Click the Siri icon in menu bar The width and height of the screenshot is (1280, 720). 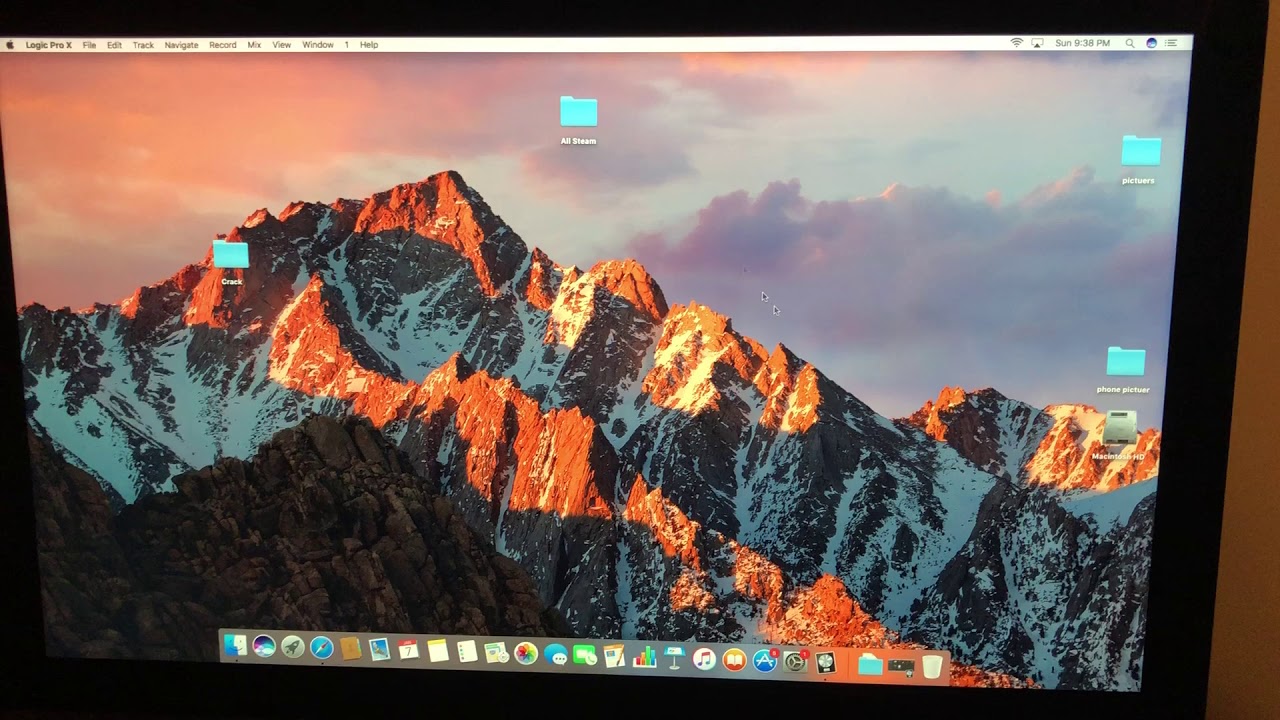1151,43
